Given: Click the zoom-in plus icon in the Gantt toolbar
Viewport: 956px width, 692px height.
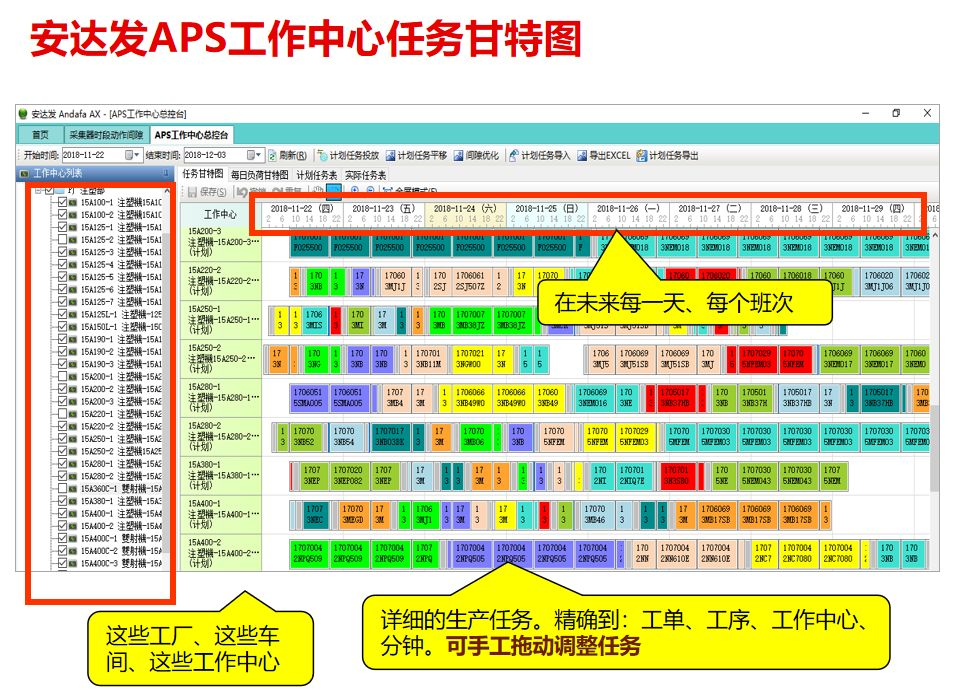Looking at the screenshot, I should [355, 191].
